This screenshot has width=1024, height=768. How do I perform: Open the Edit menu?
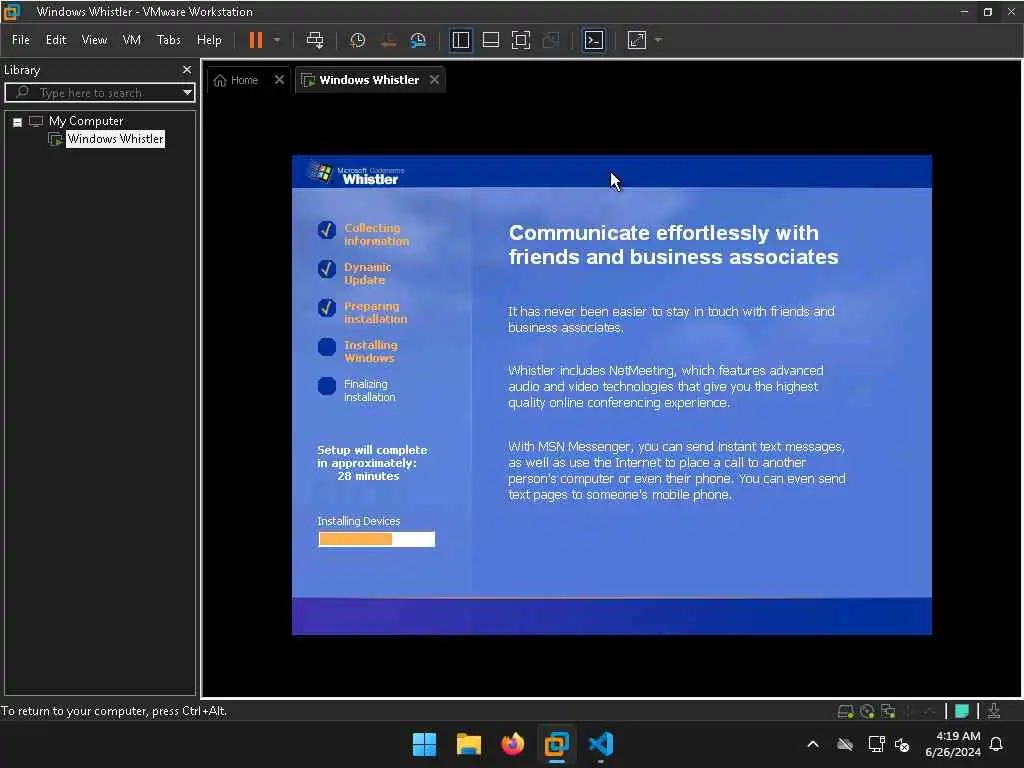(56, 40)
